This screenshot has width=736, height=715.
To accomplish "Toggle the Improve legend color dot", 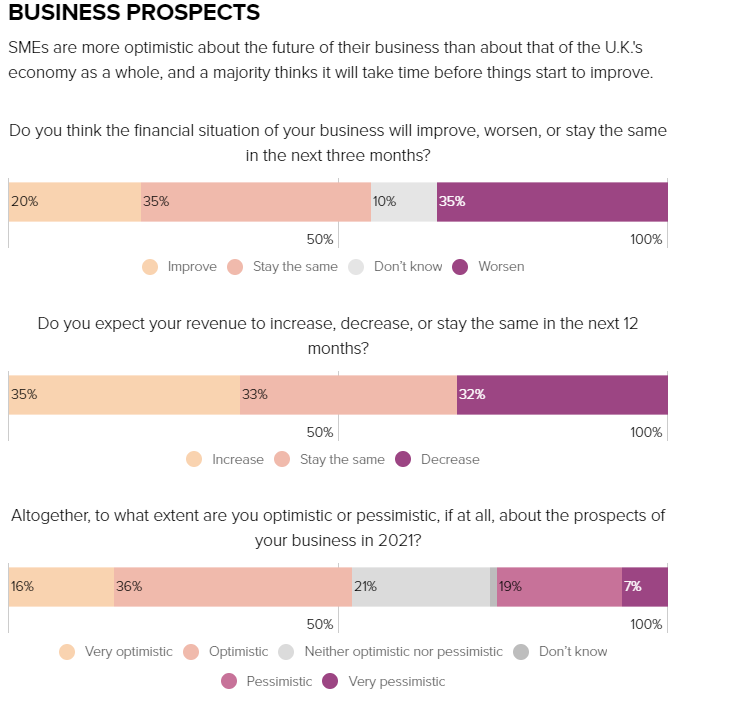I will point(150,267).
